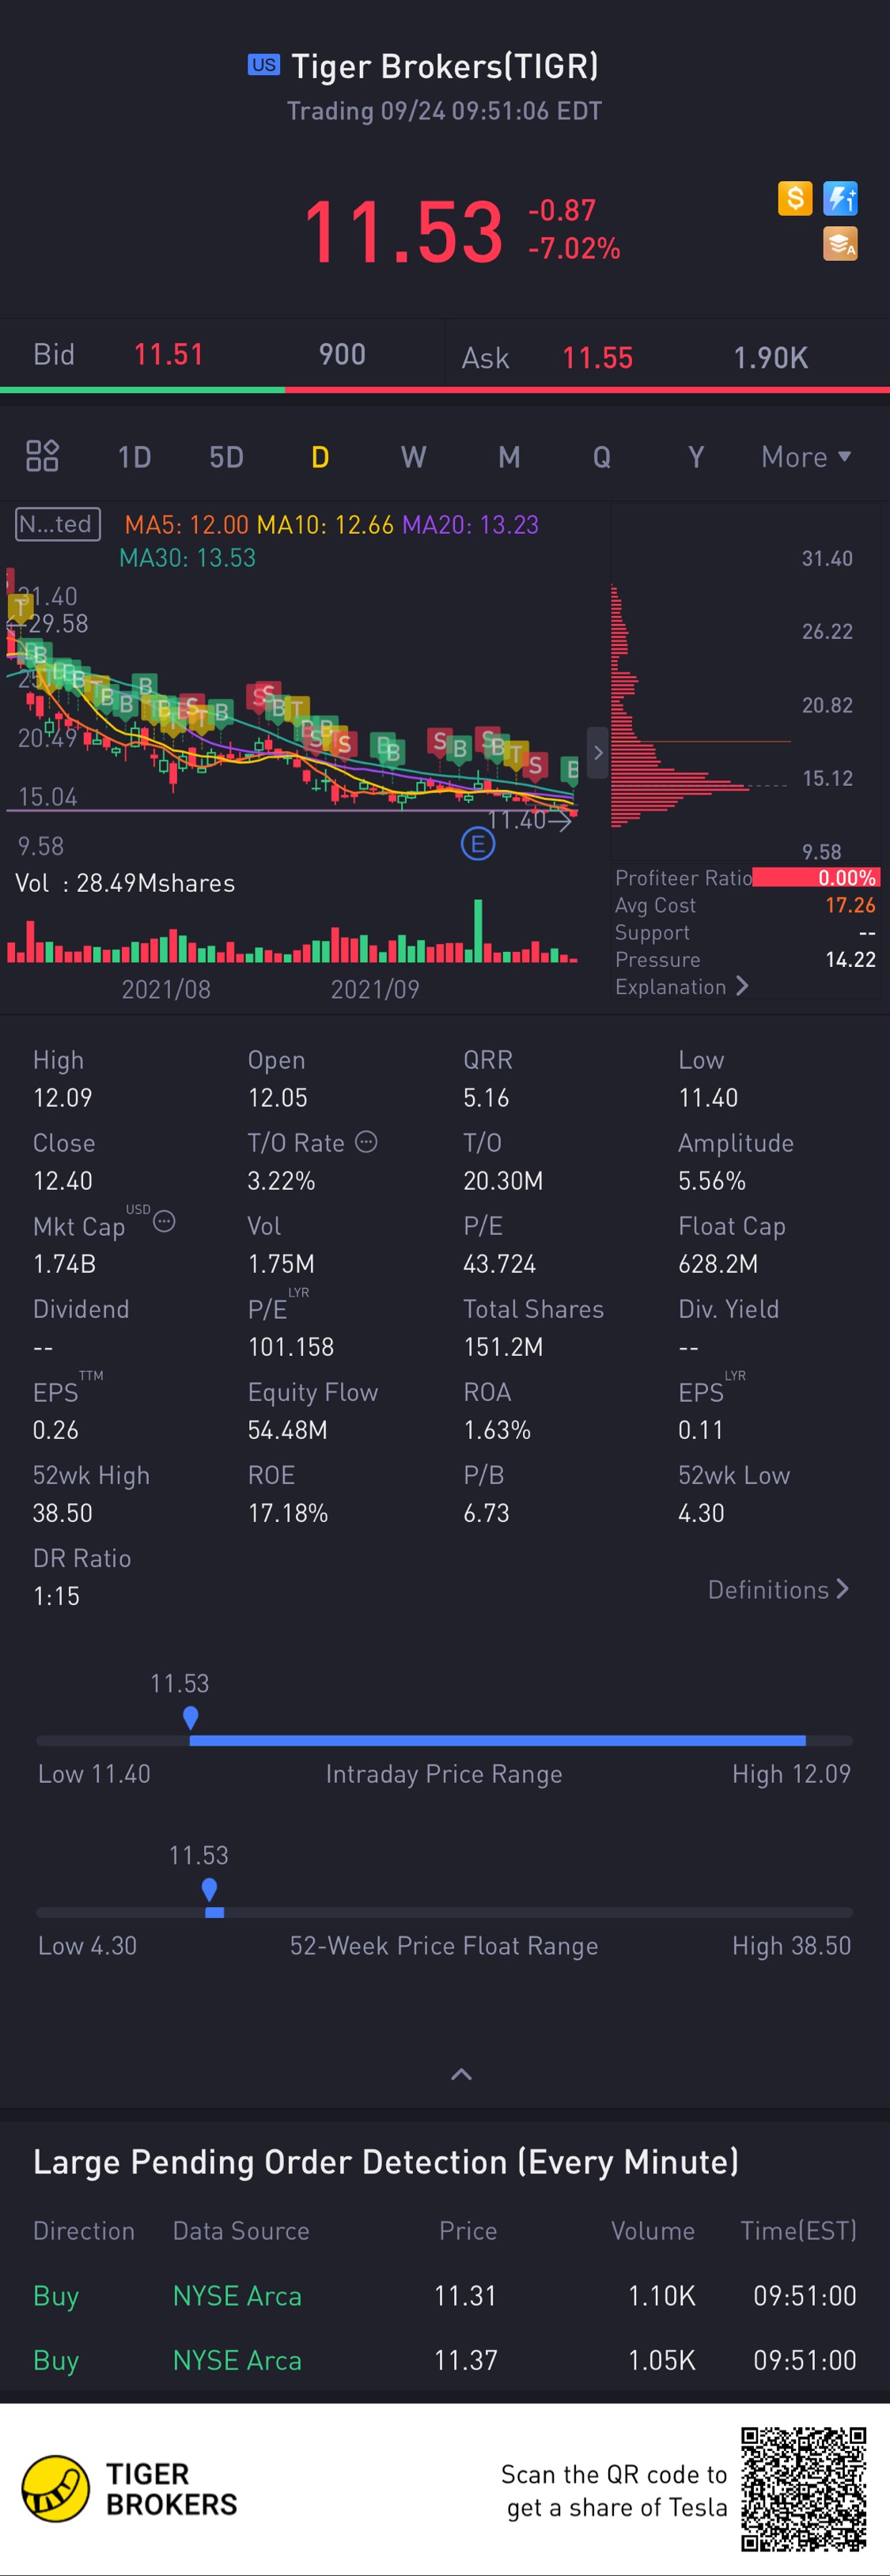Tap the -7.02% change percentage

tap(574, 248)
